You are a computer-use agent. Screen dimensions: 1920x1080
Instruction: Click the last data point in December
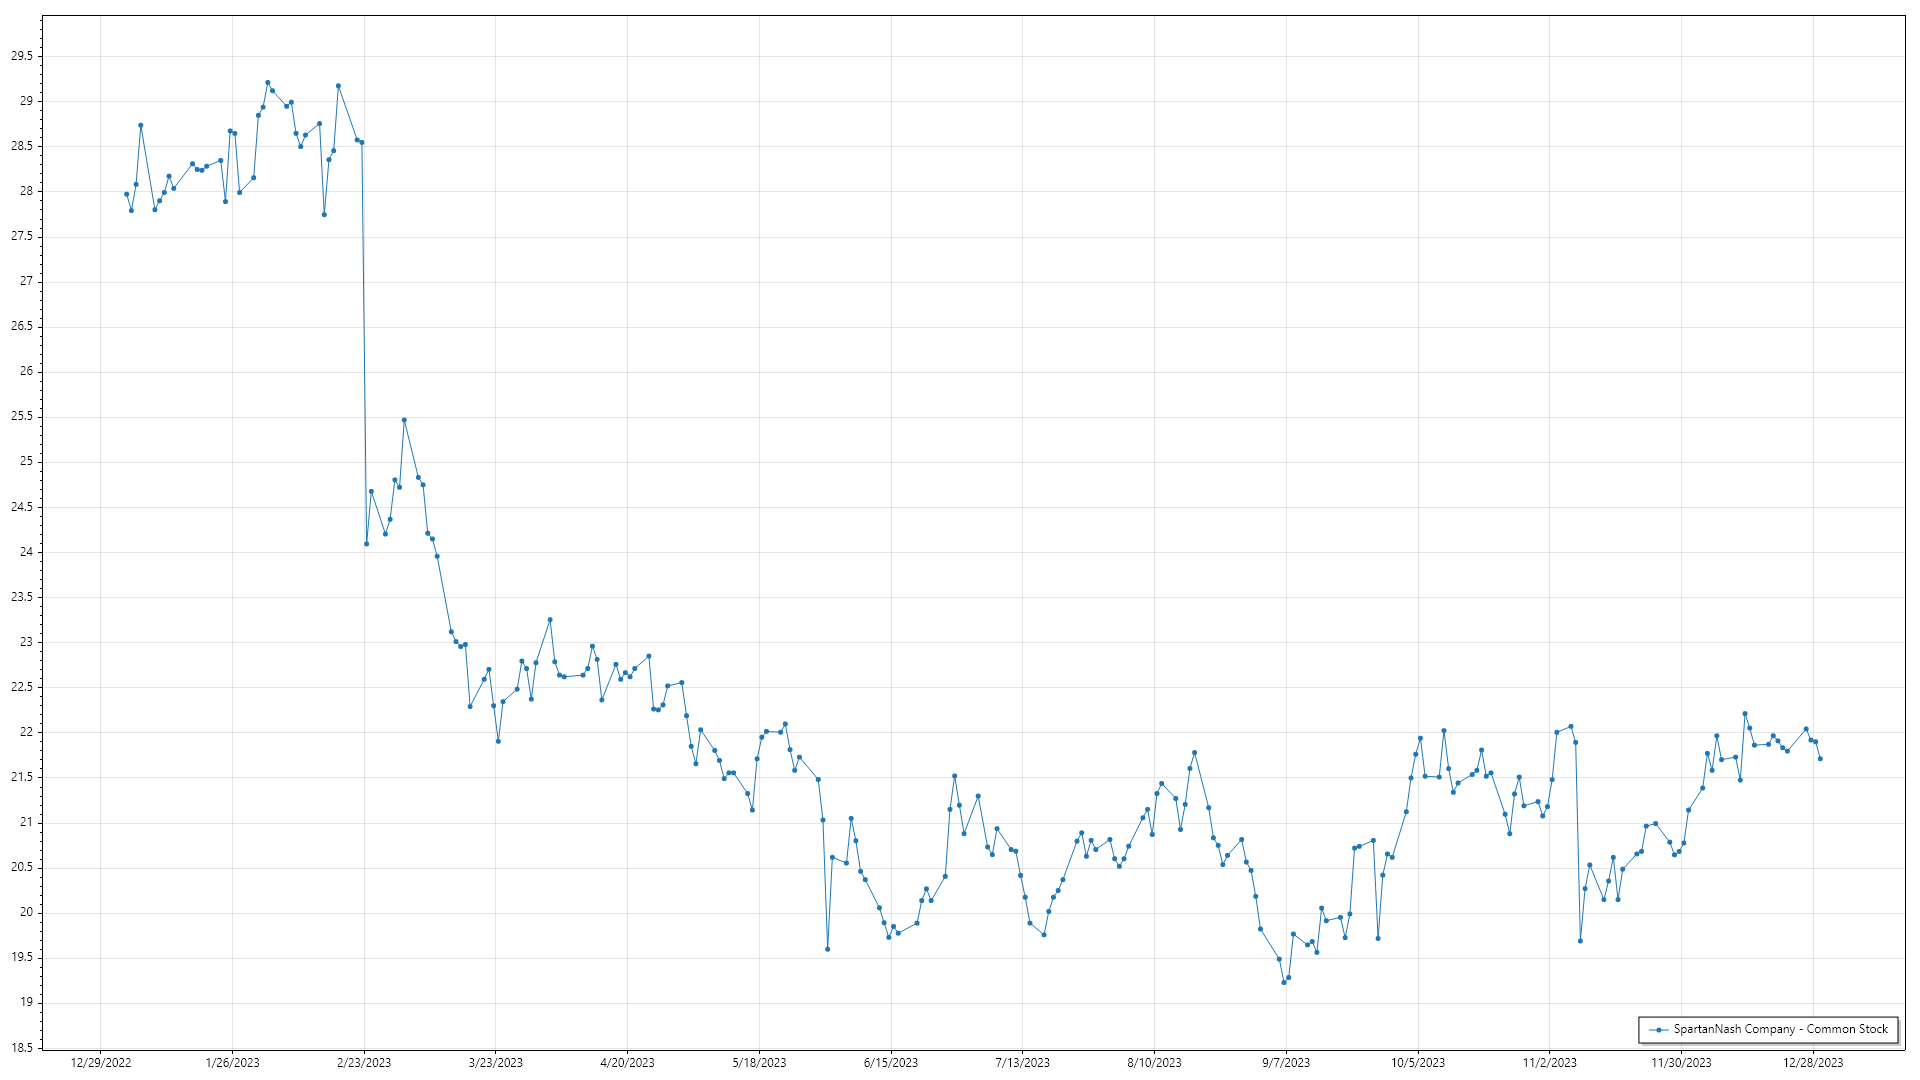pos(1820,759)
